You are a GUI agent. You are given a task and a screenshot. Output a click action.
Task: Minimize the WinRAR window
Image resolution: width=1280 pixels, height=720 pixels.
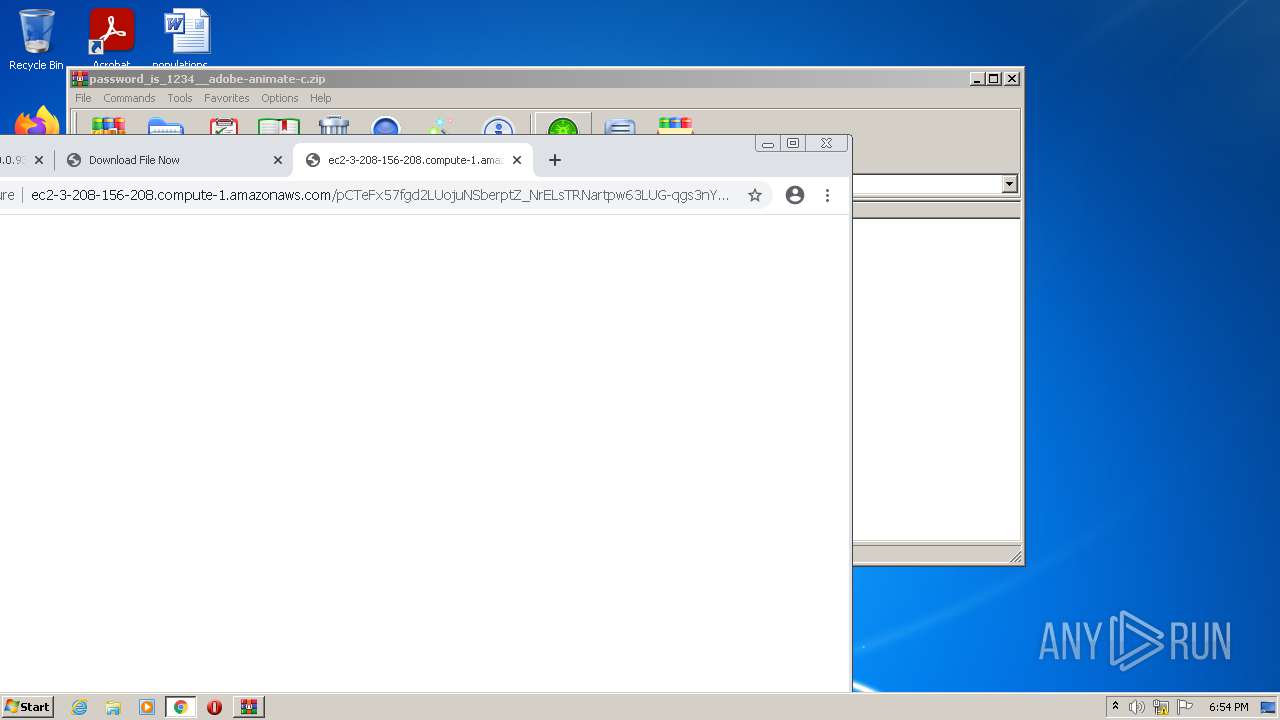click(977, 79)
